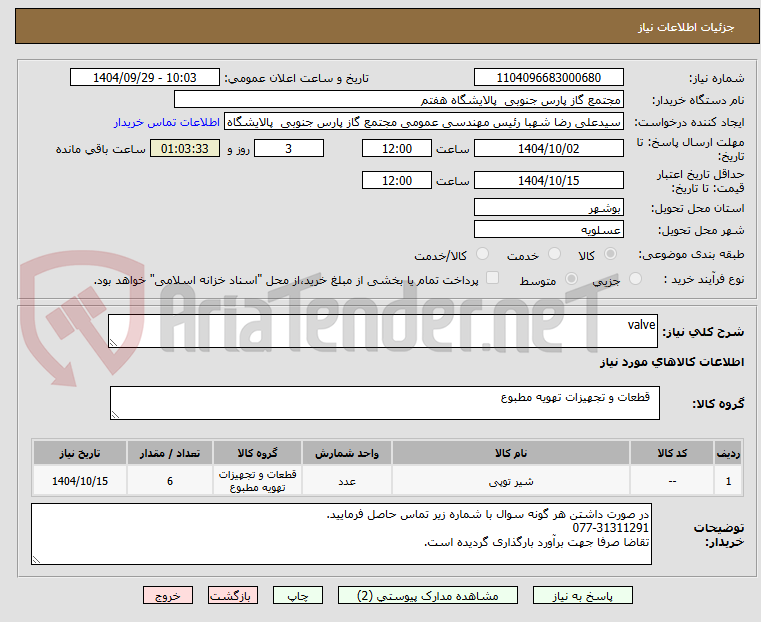Click the شهر محل تحویل field عسلویه
761x622 pixels.
point(548,229)
